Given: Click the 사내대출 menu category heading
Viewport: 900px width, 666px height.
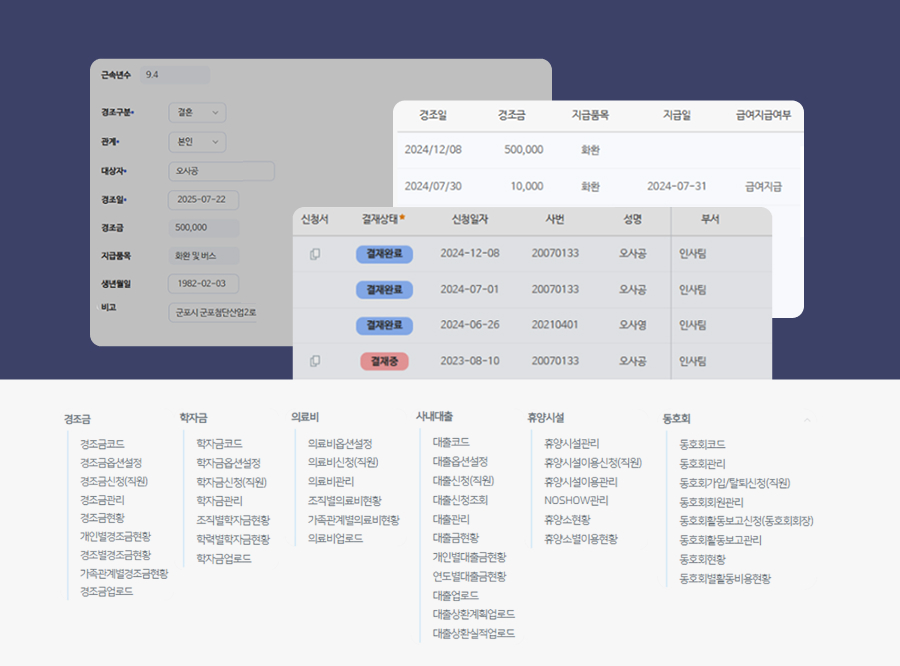Looking at the screenshot, I should coord(434,416).
